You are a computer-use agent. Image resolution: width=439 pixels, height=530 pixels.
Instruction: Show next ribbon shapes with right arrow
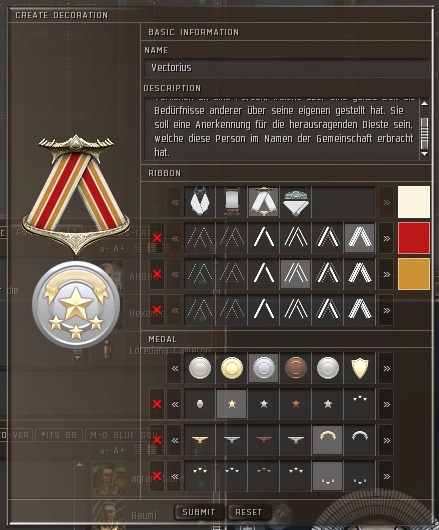pos(386,202)
